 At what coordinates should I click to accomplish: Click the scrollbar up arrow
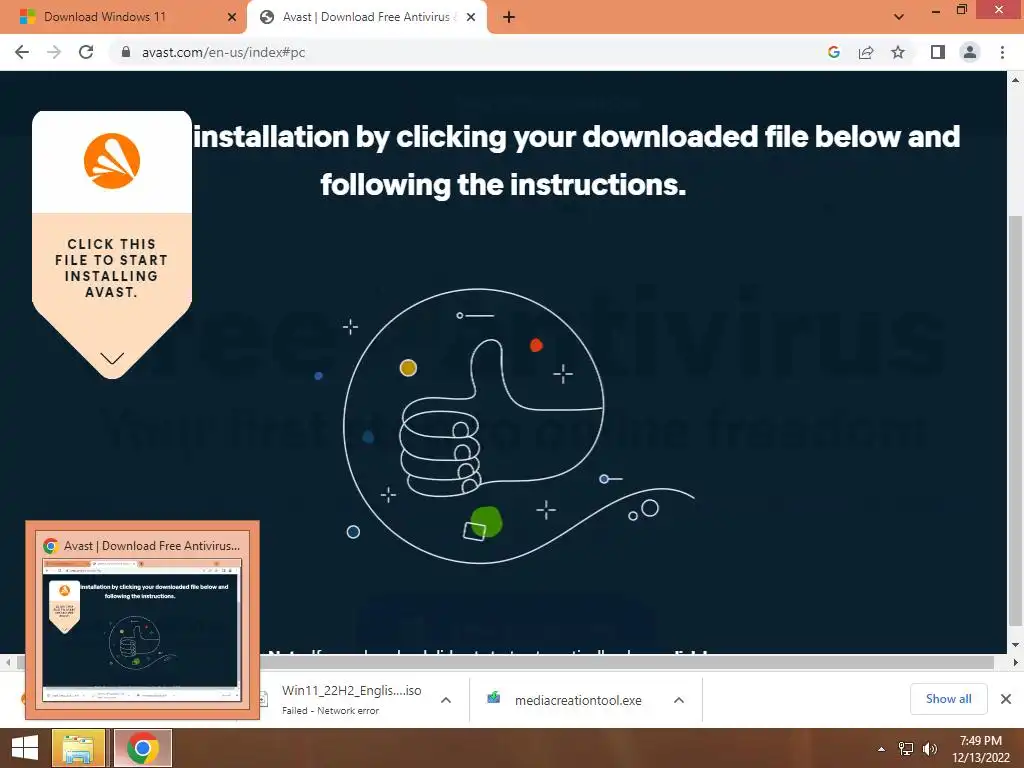point(1015,80)
